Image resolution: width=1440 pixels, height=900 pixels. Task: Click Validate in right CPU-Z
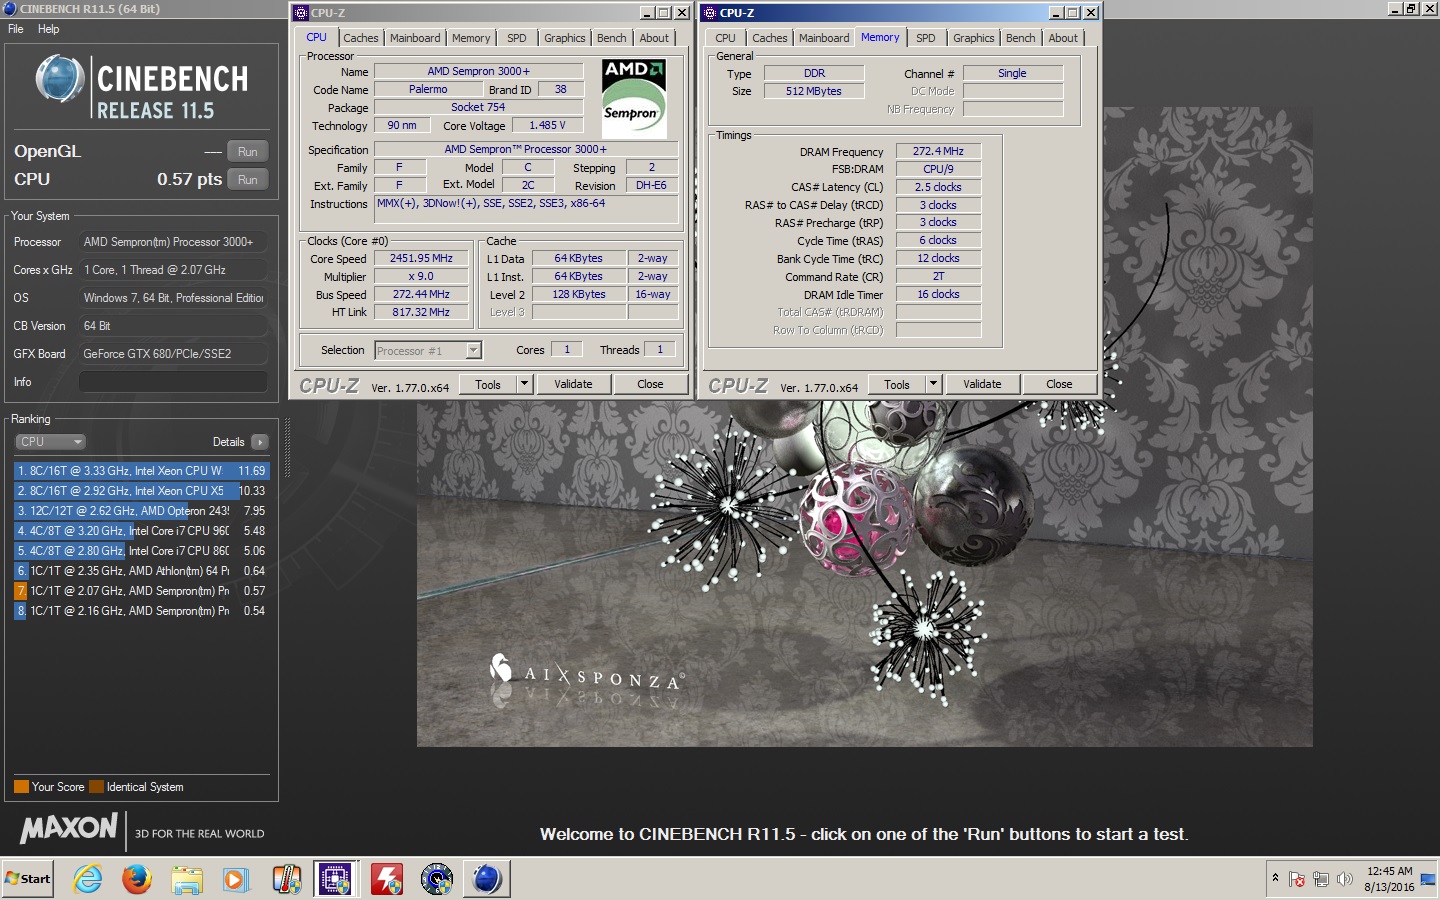coord(982,384)
